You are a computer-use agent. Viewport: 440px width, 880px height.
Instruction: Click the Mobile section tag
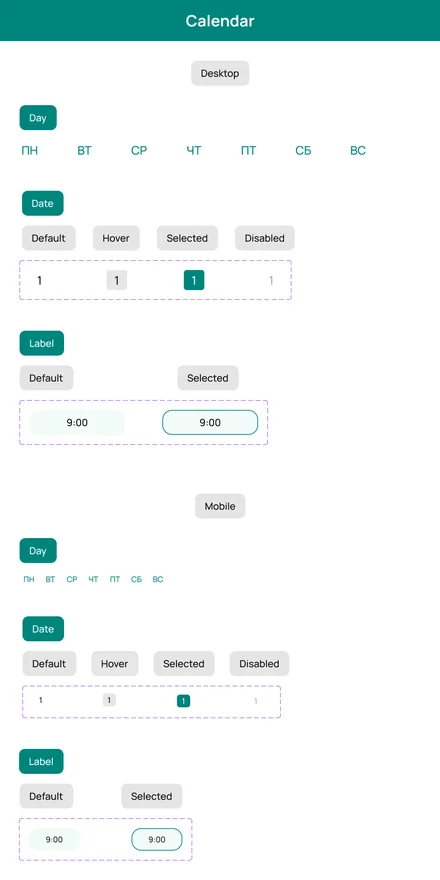220,506
